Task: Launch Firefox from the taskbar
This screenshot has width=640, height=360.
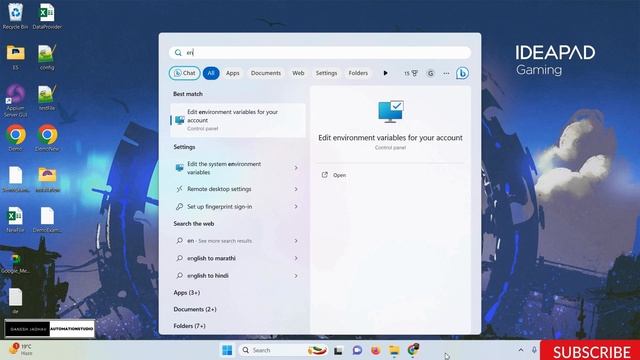Action: (376, 350)
